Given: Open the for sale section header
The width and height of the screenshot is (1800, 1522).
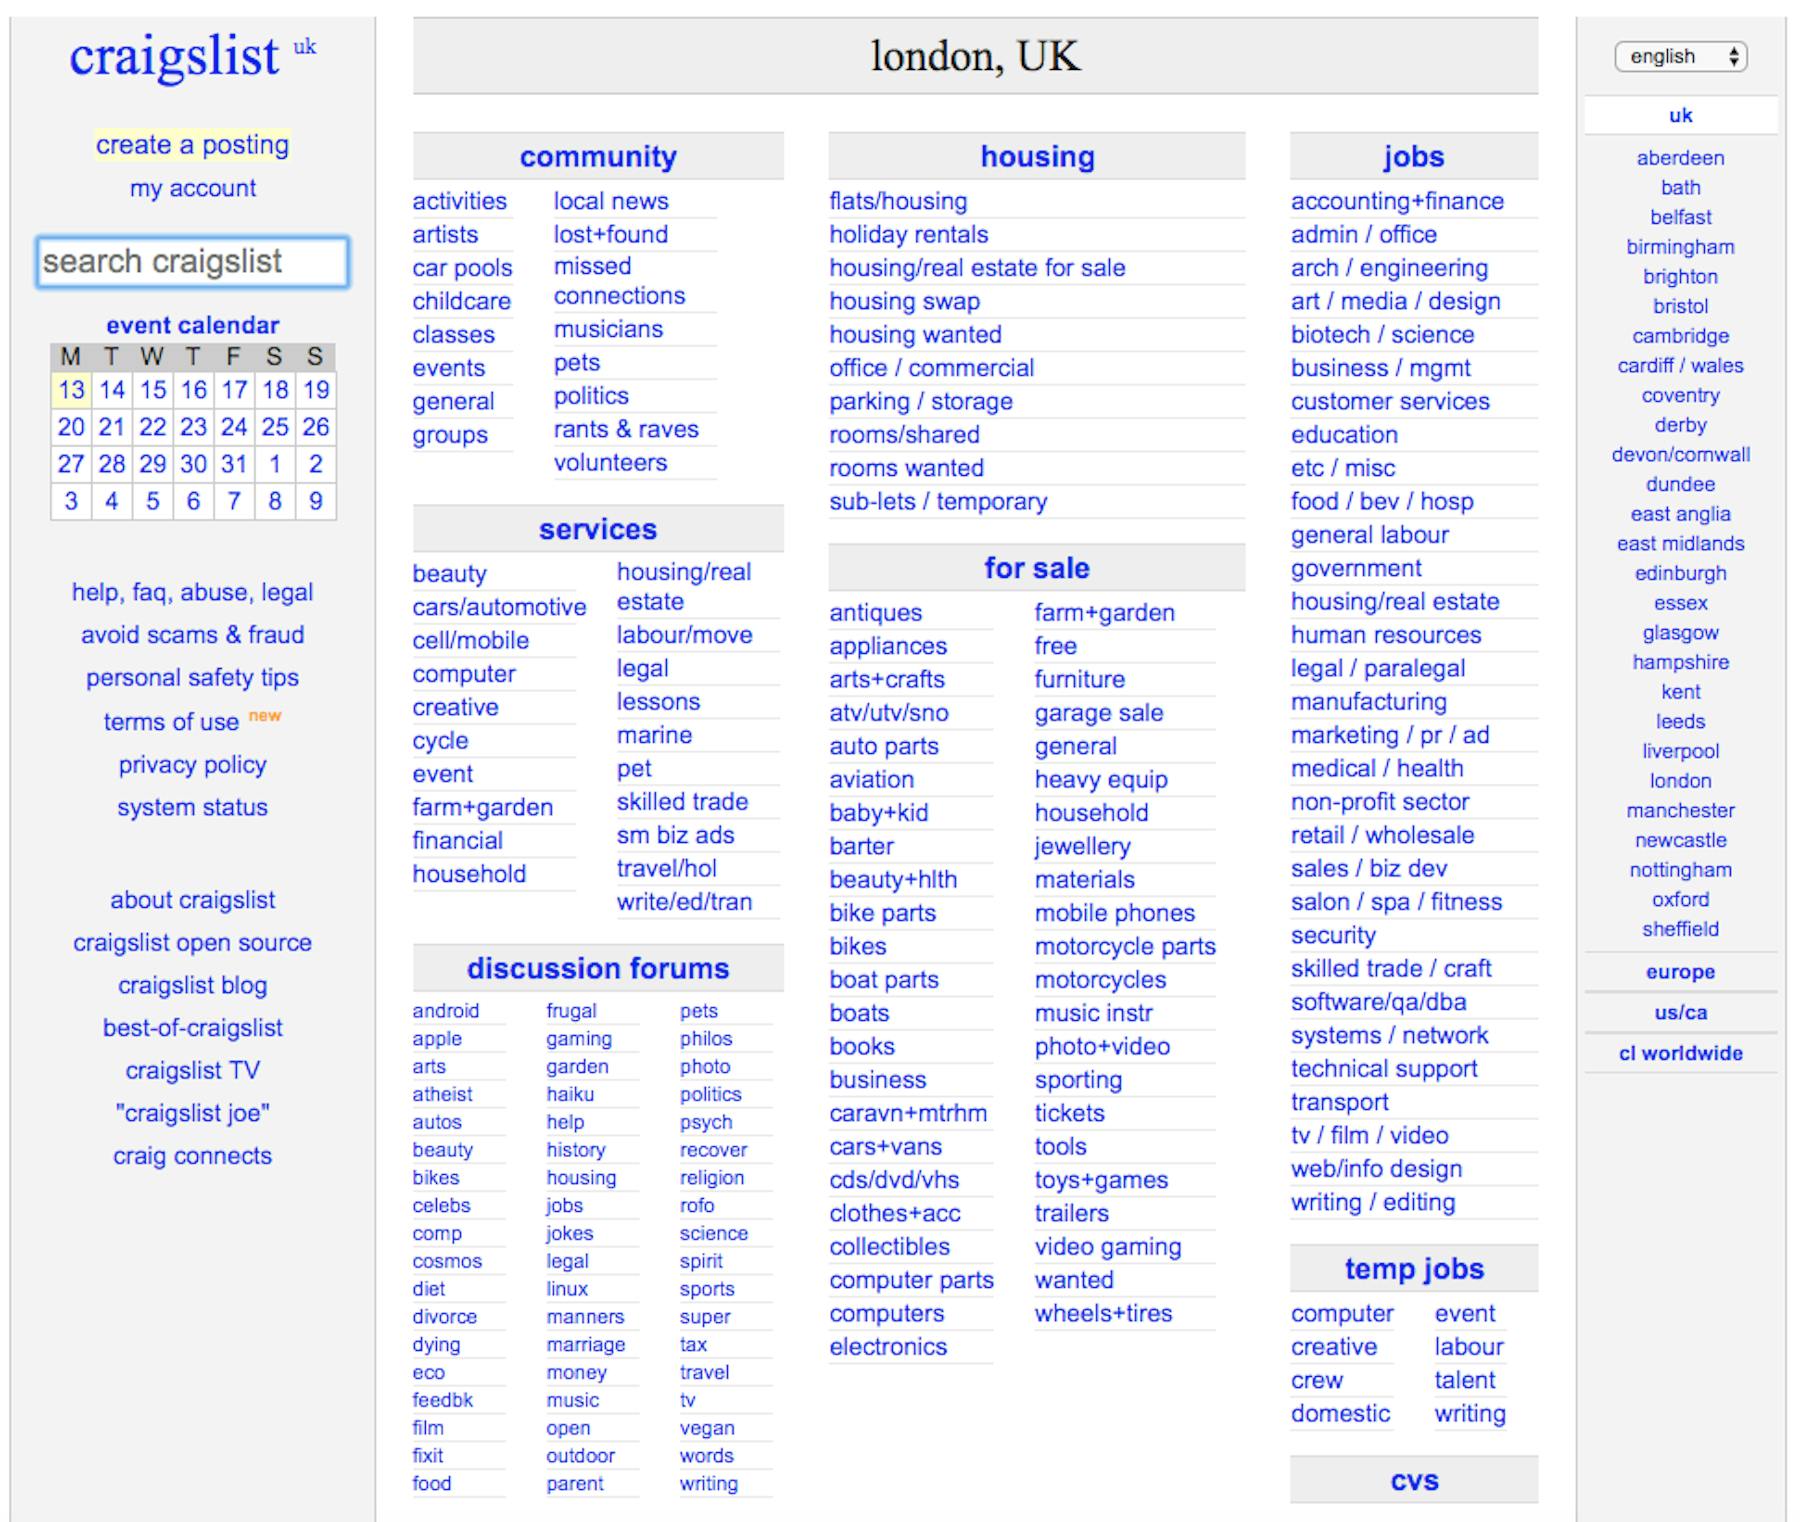Looking at the screenshot, I should point(1037,569).
